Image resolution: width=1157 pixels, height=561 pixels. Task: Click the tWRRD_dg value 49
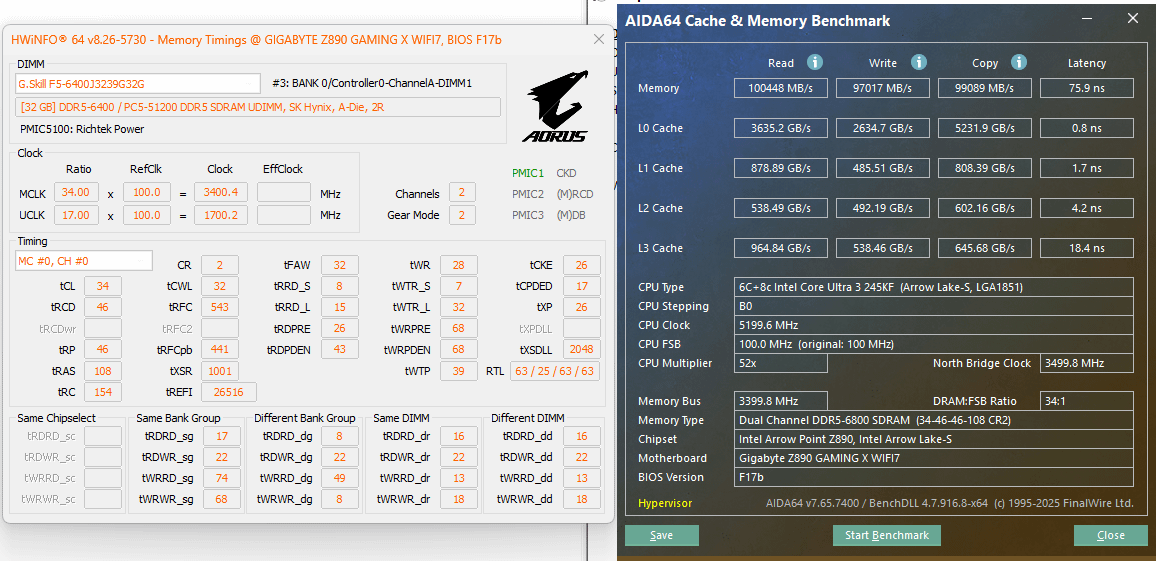340,478
